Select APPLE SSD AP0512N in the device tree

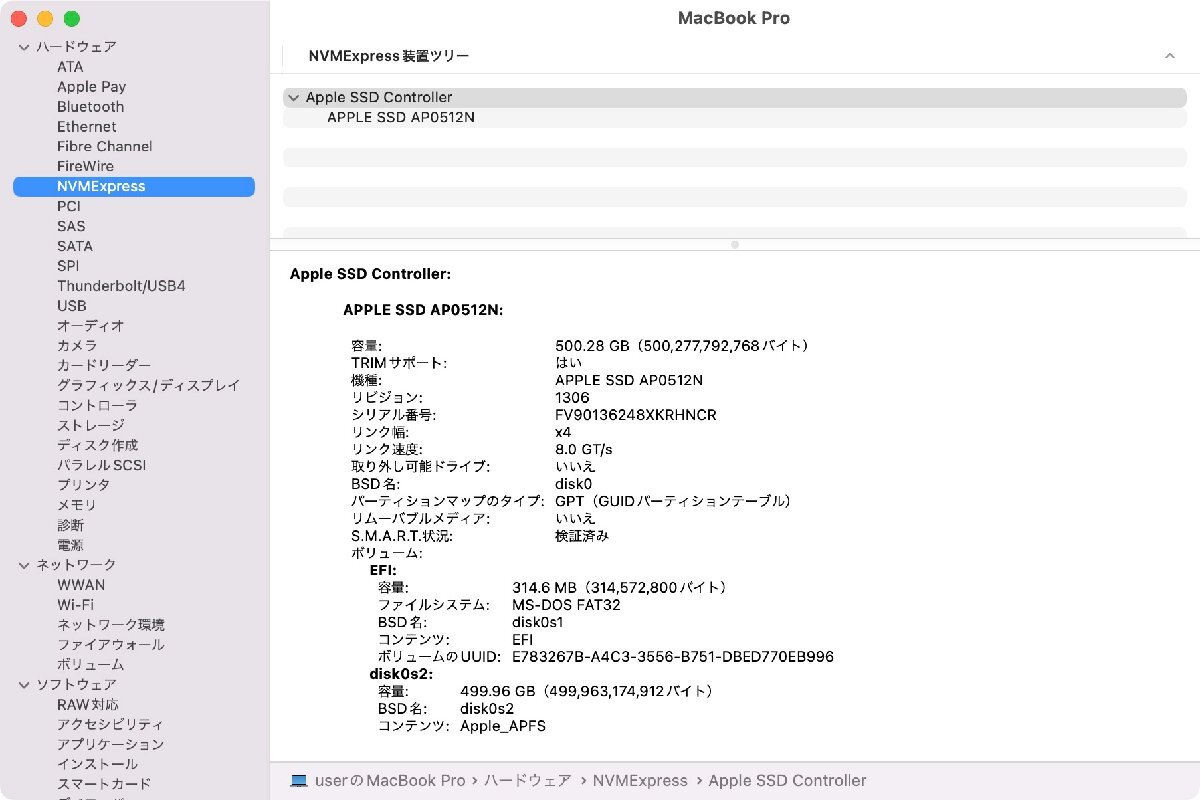pos(402,116)
